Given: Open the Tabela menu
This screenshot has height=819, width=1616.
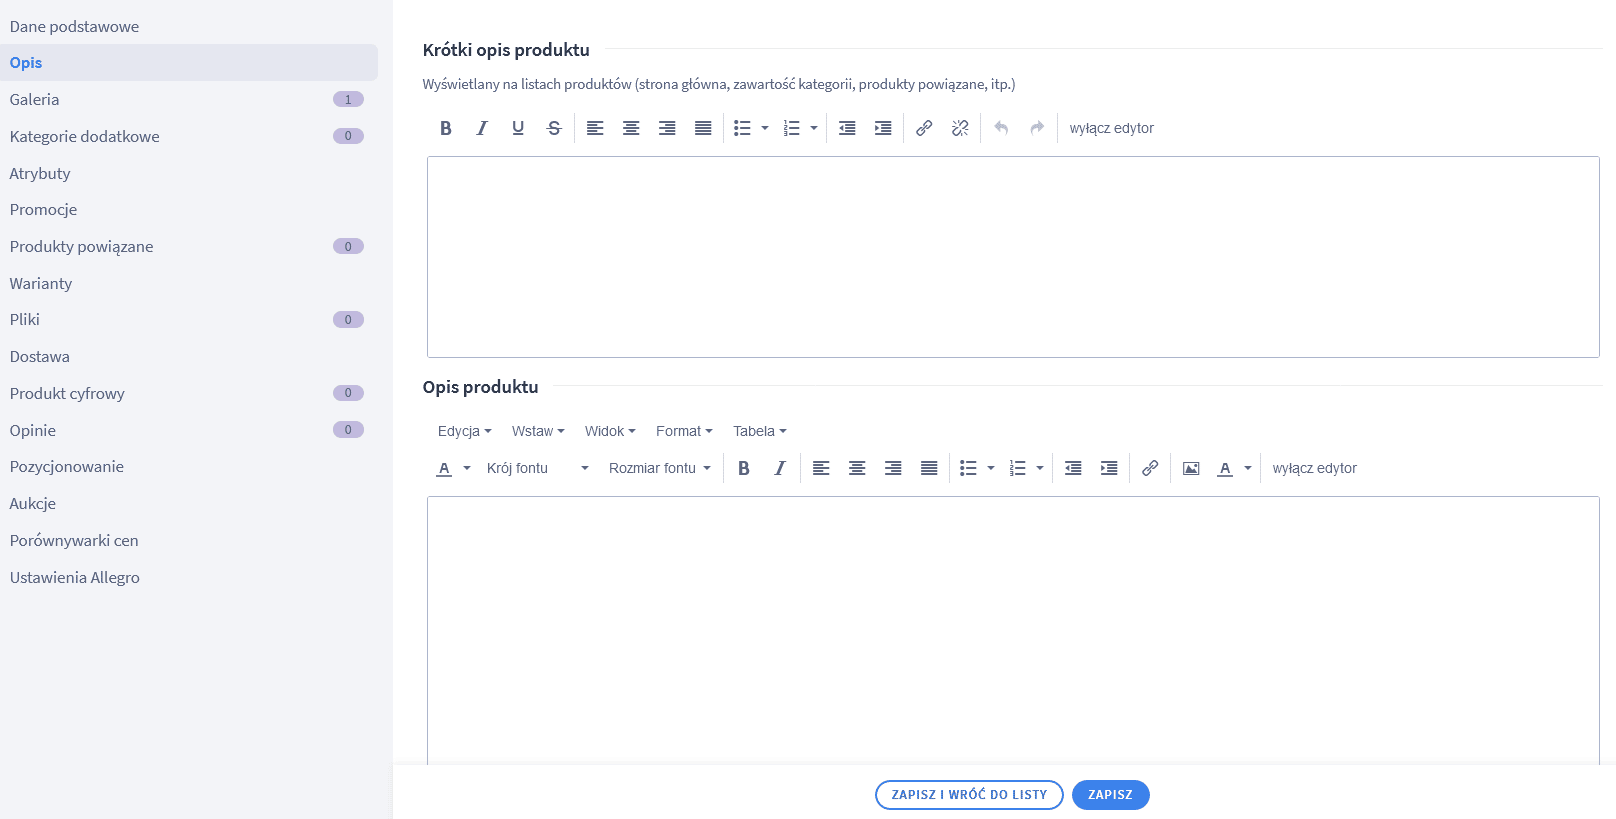Looking at the screenshot, I should coord(760,431).
